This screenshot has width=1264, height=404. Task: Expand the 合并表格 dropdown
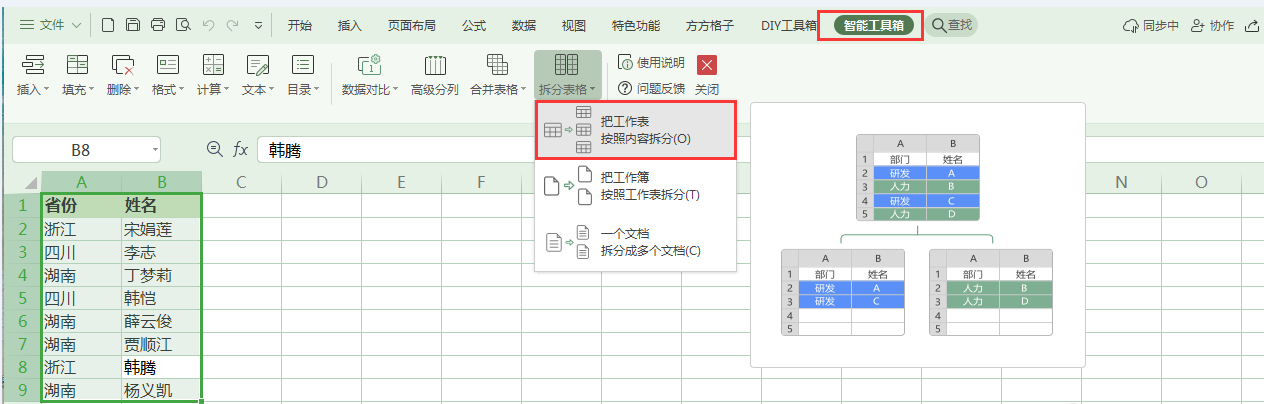(x=497, y=75)
